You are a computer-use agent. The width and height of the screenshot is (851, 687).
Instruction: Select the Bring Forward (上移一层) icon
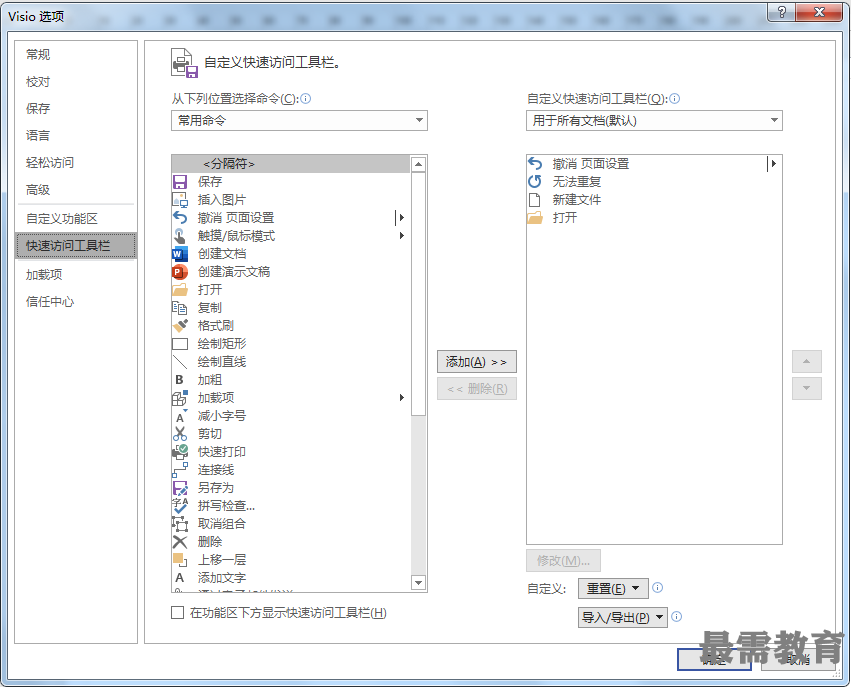coord(180,559)
